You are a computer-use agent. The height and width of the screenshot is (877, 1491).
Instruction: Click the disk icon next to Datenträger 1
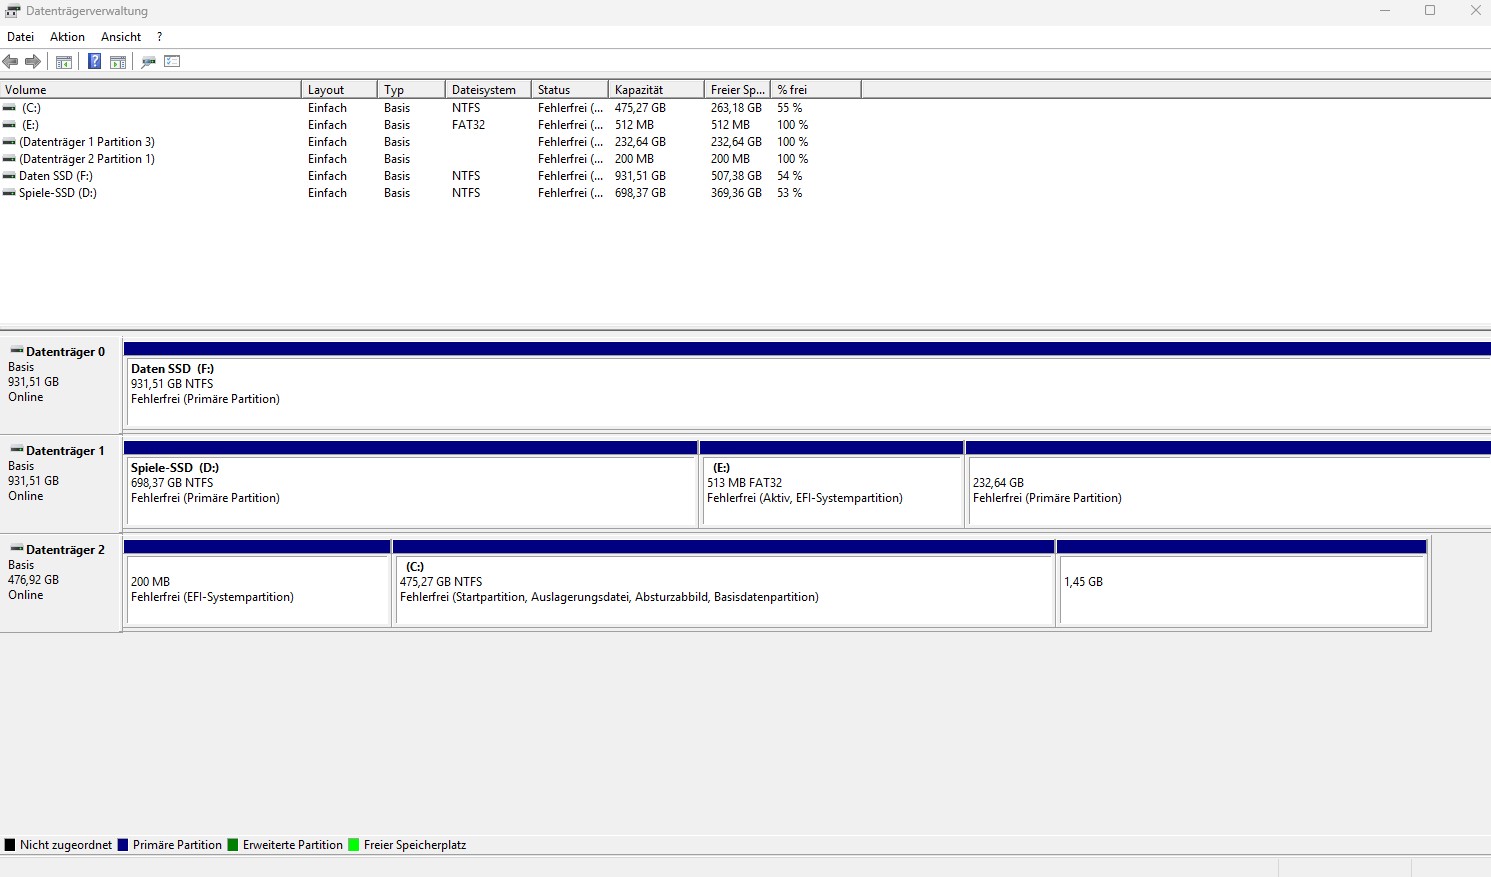tap(17, 450)
